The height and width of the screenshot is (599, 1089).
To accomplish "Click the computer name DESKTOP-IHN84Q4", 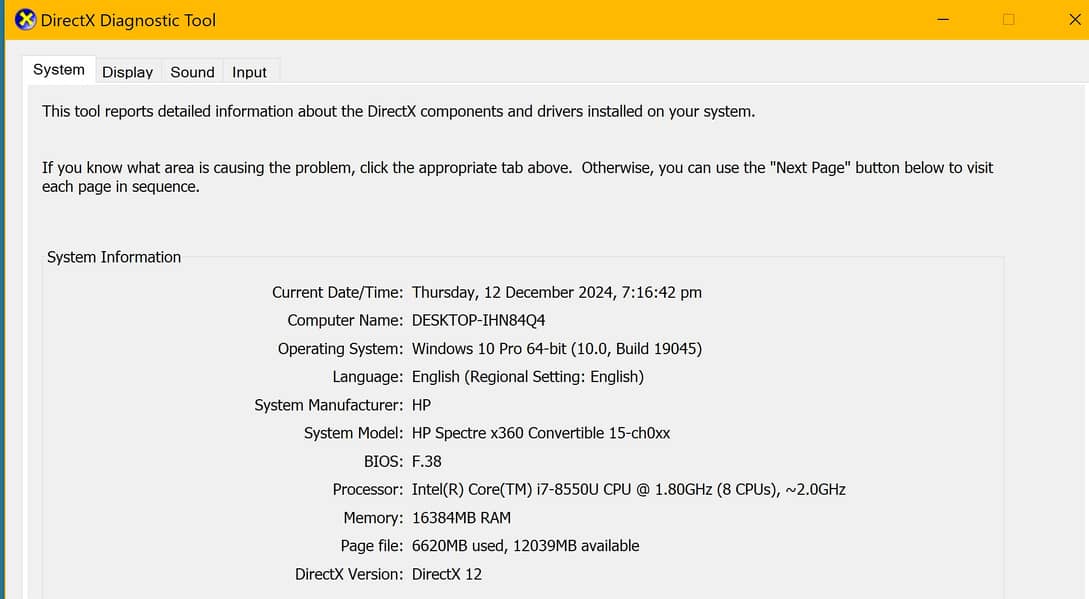I will point(478,321).
